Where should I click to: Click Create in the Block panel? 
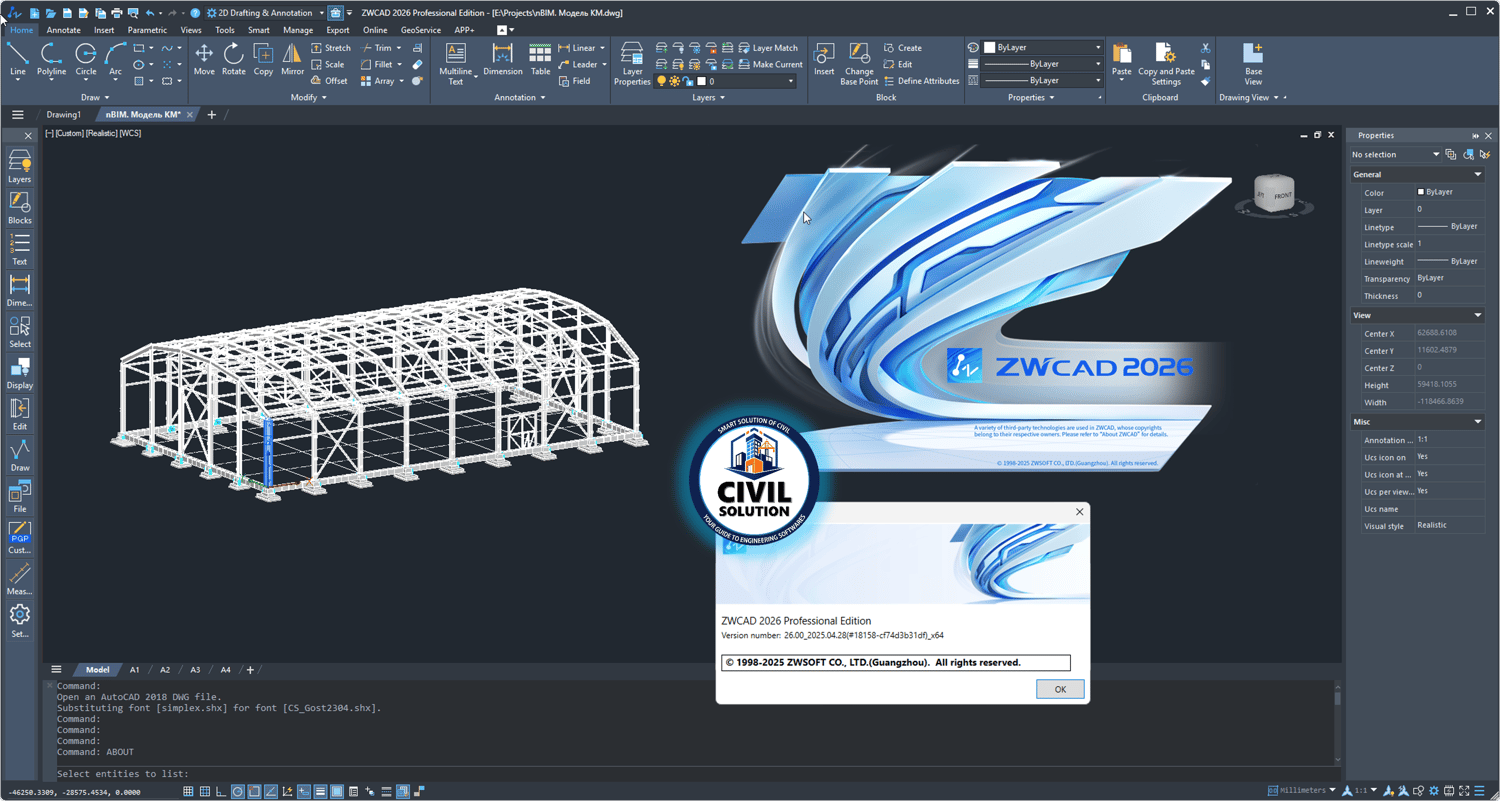[903, 48]
